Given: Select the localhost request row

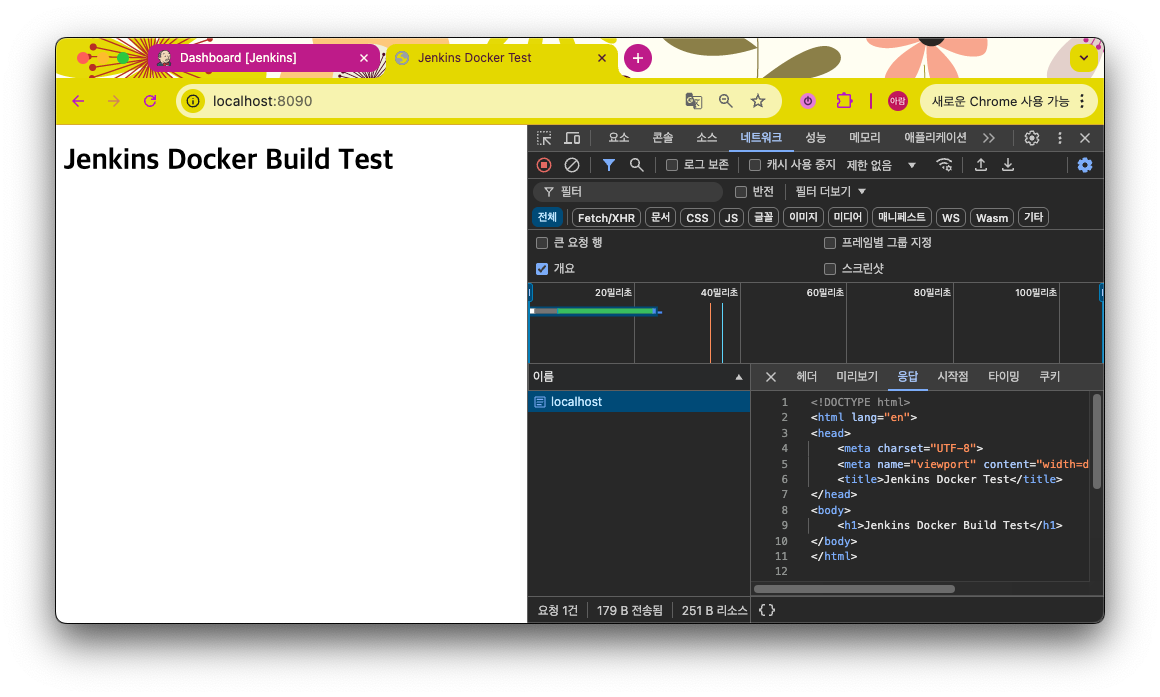Looking at the screenshot, I should (x=638, y=402).
